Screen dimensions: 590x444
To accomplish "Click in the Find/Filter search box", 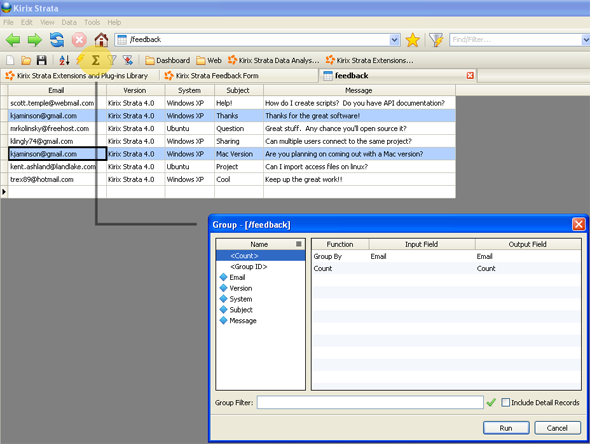I will tap(515, 40).
